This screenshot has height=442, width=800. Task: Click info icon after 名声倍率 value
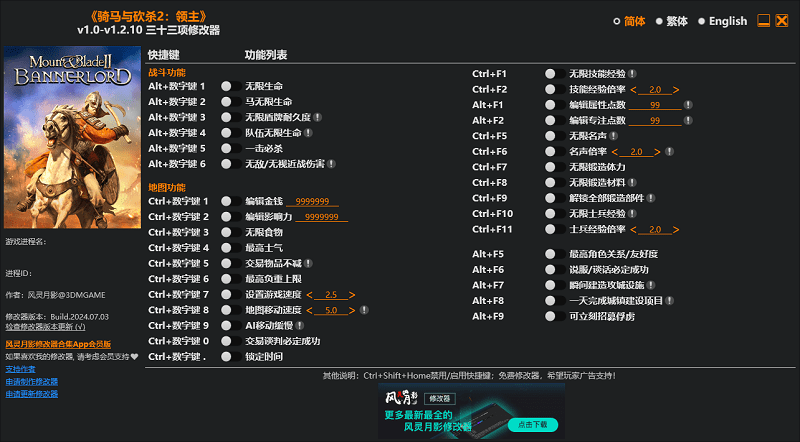click(x=669, y=152)
